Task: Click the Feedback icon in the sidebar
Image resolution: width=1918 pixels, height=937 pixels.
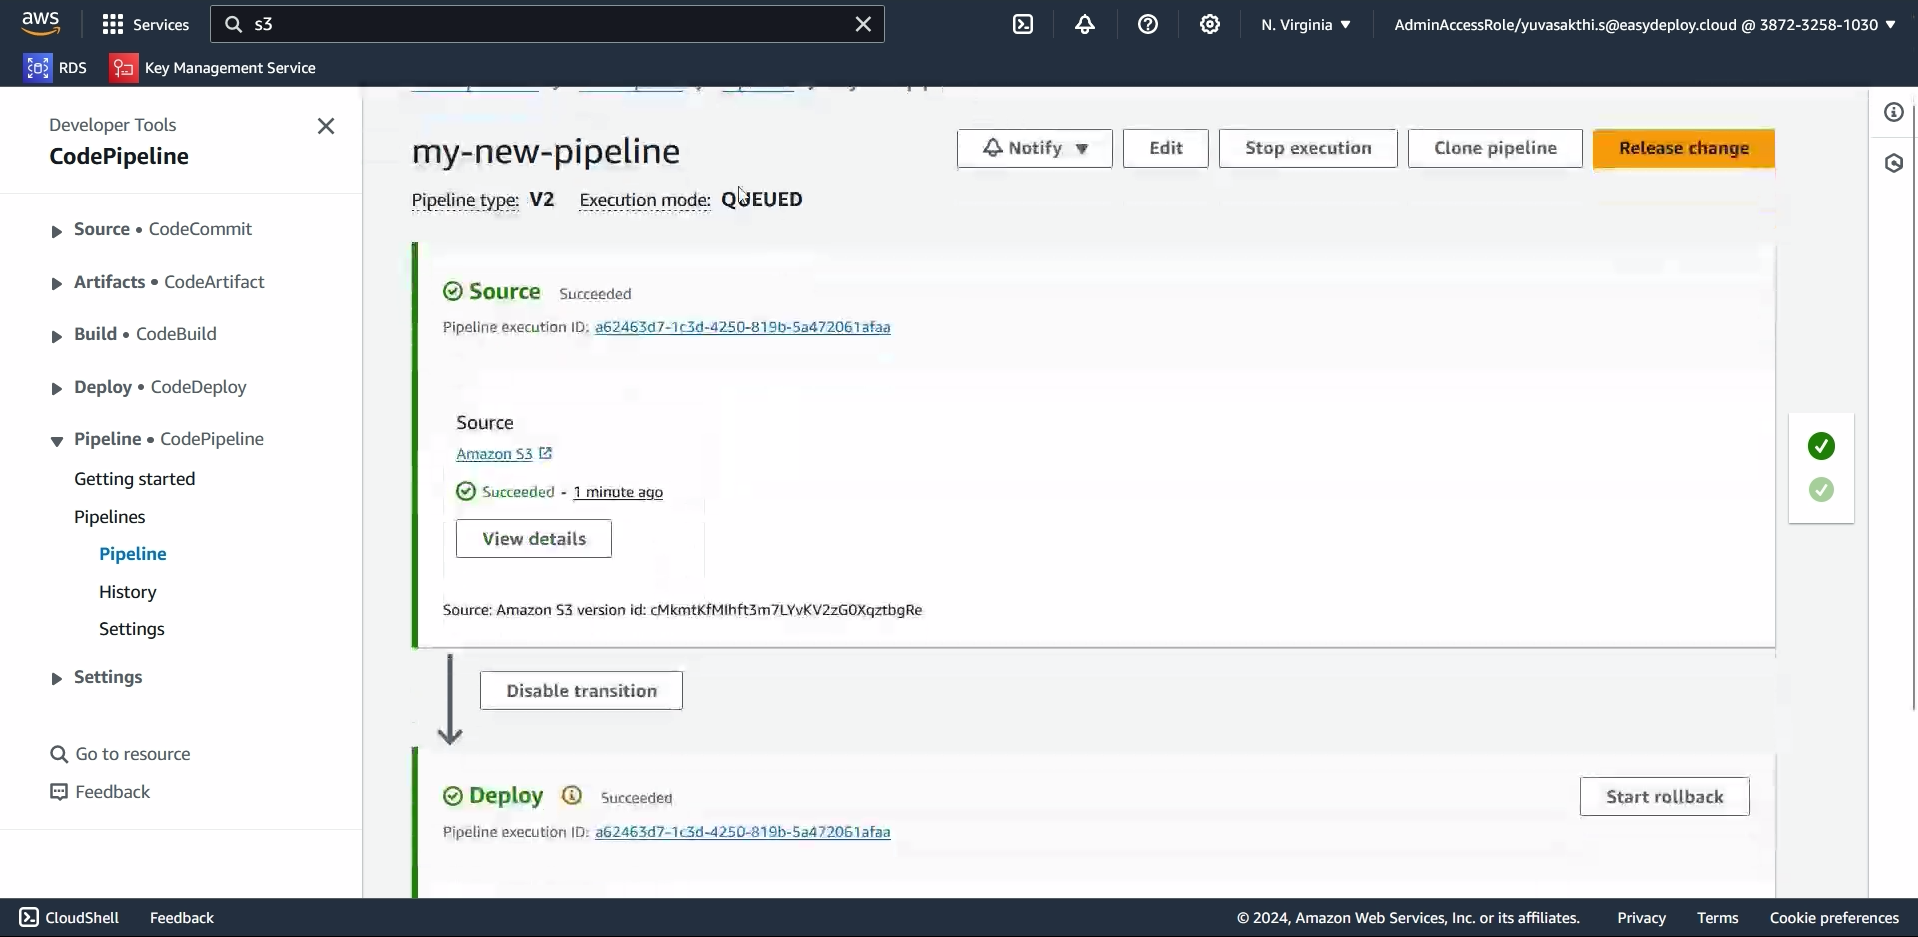Action: pos(59,792)
